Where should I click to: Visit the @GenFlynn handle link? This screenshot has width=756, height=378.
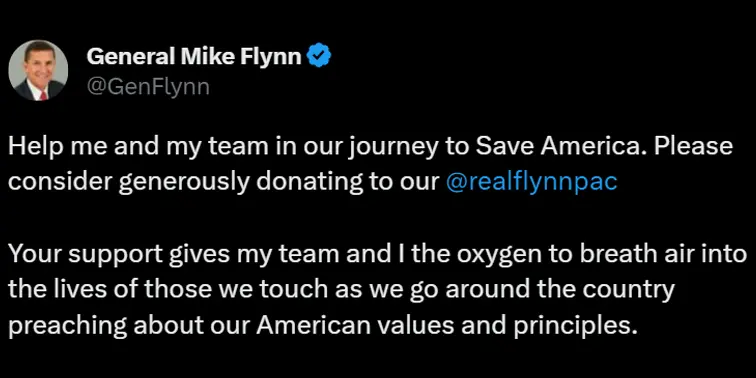(148, 87)
